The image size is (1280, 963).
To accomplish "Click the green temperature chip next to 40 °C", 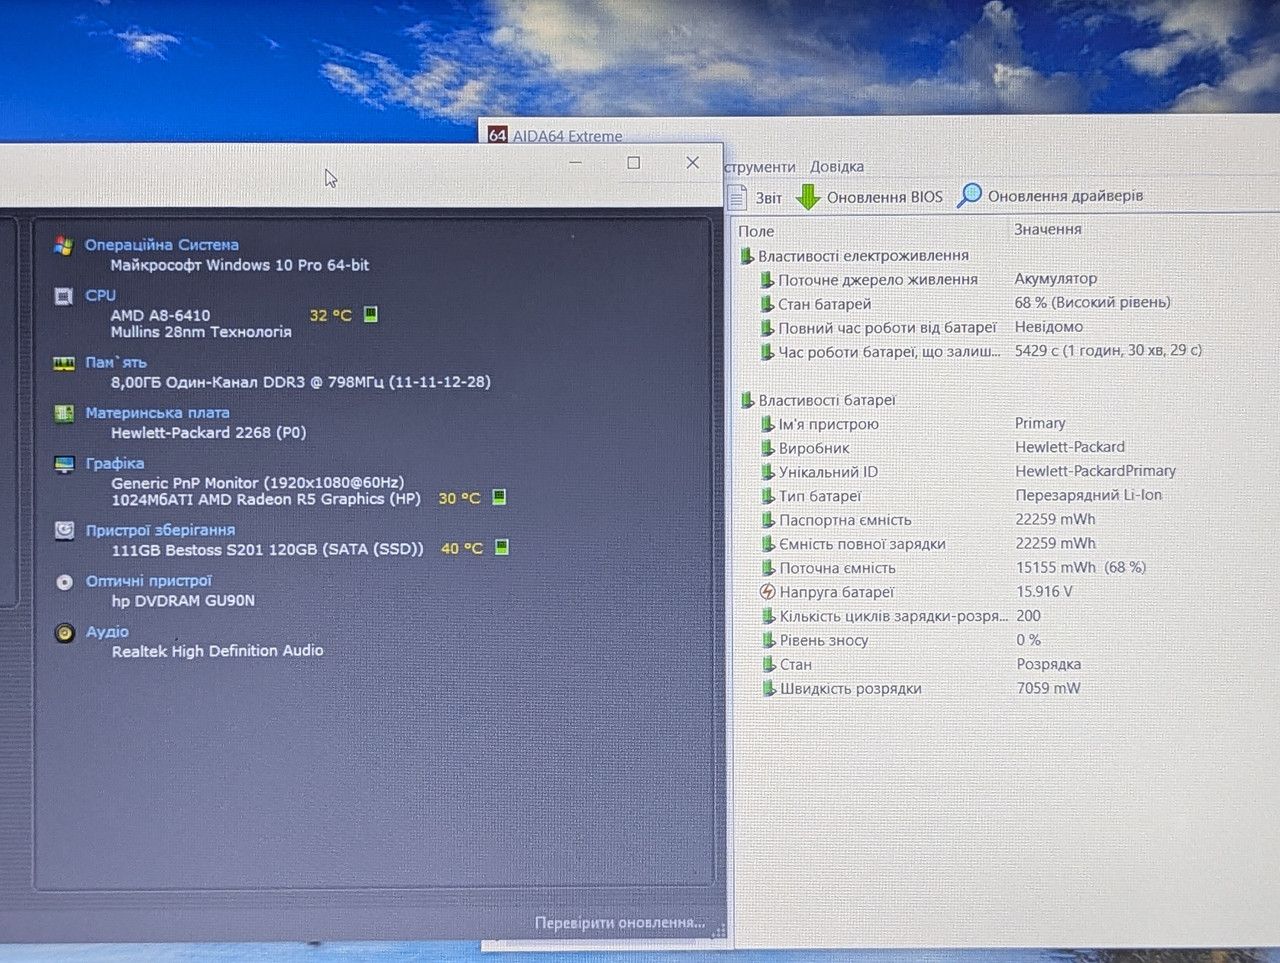I will (x=502, y=547).
